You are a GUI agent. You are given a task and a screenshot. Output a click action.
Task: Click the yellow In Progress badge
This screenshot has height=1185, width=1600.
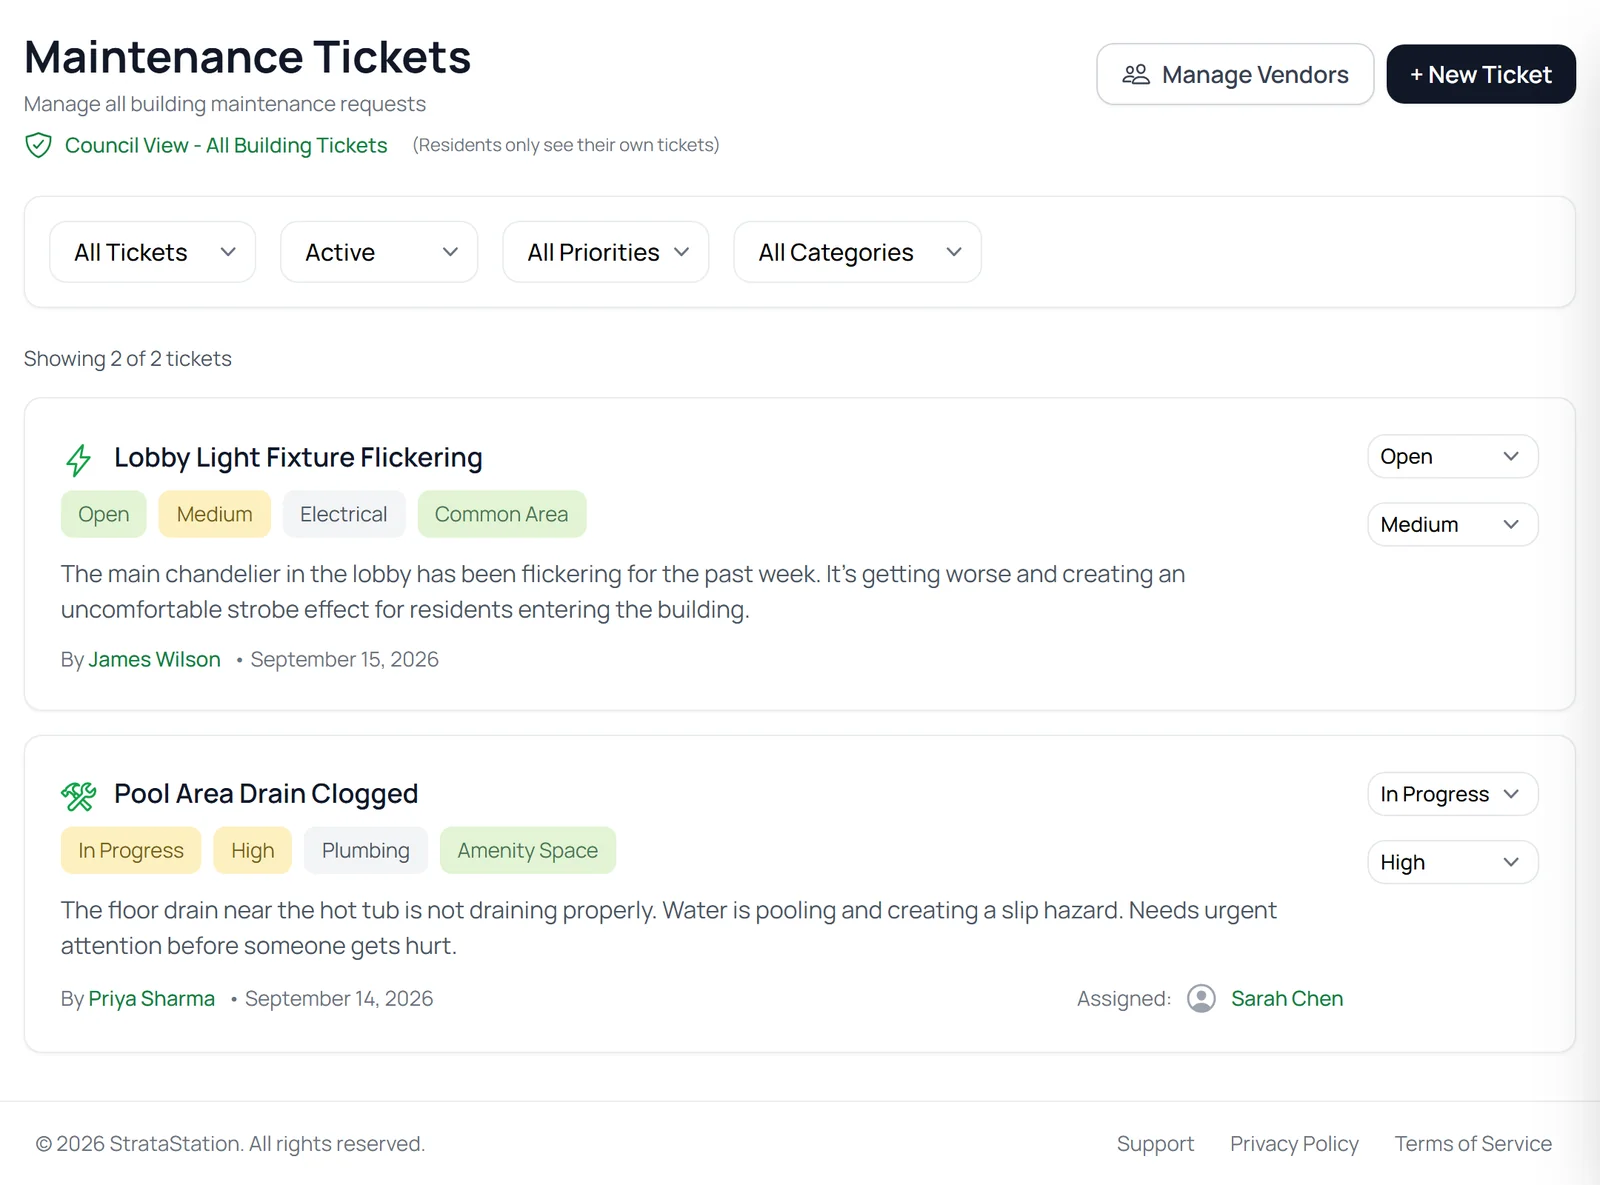[131, 851]
